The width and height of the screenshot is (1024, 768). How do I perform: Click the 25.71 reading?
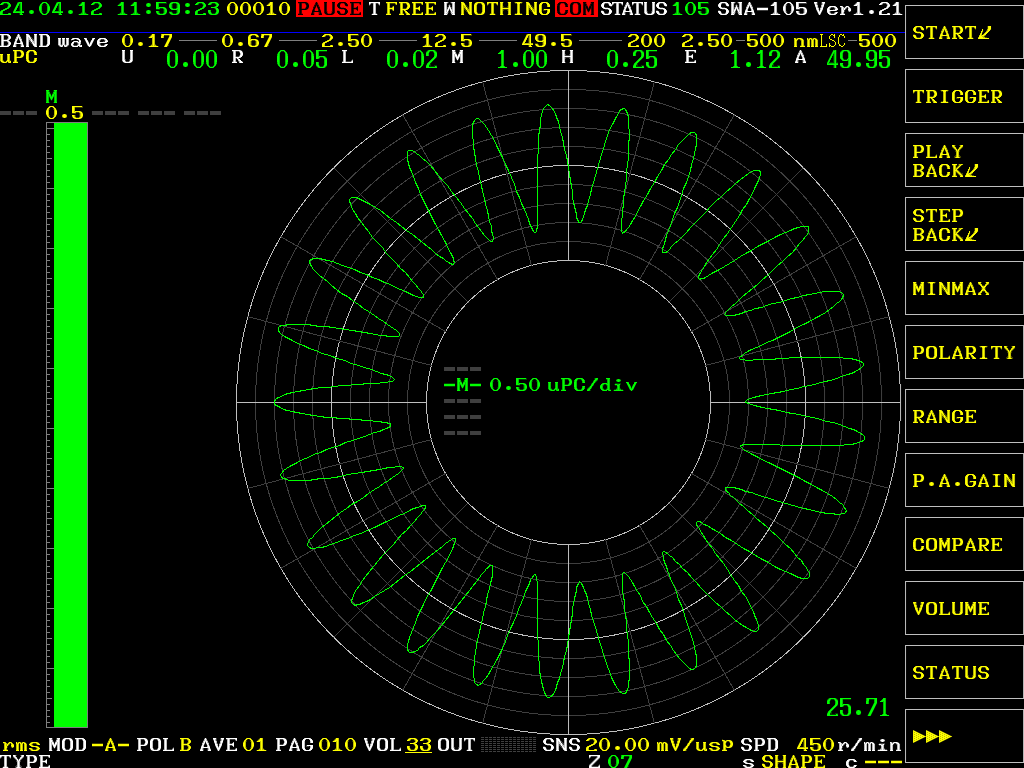click(x=857, y=708)
